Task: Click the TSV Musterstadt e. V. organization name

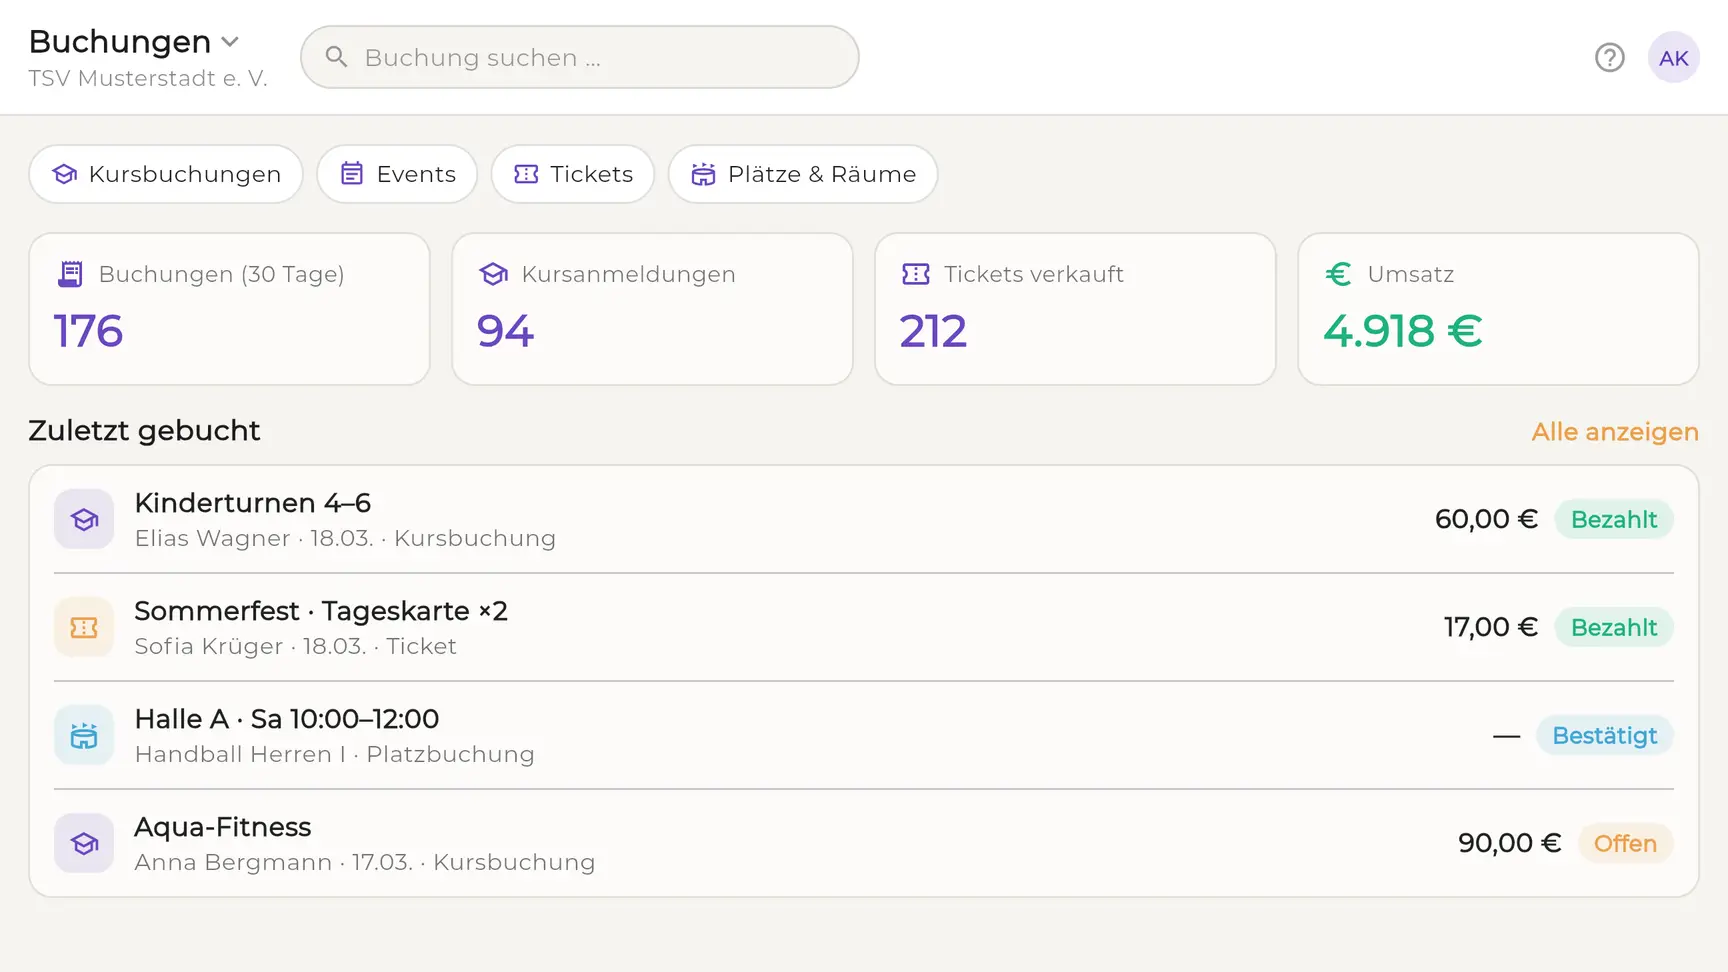Action: pyautogui.click(x=148, y=79)
